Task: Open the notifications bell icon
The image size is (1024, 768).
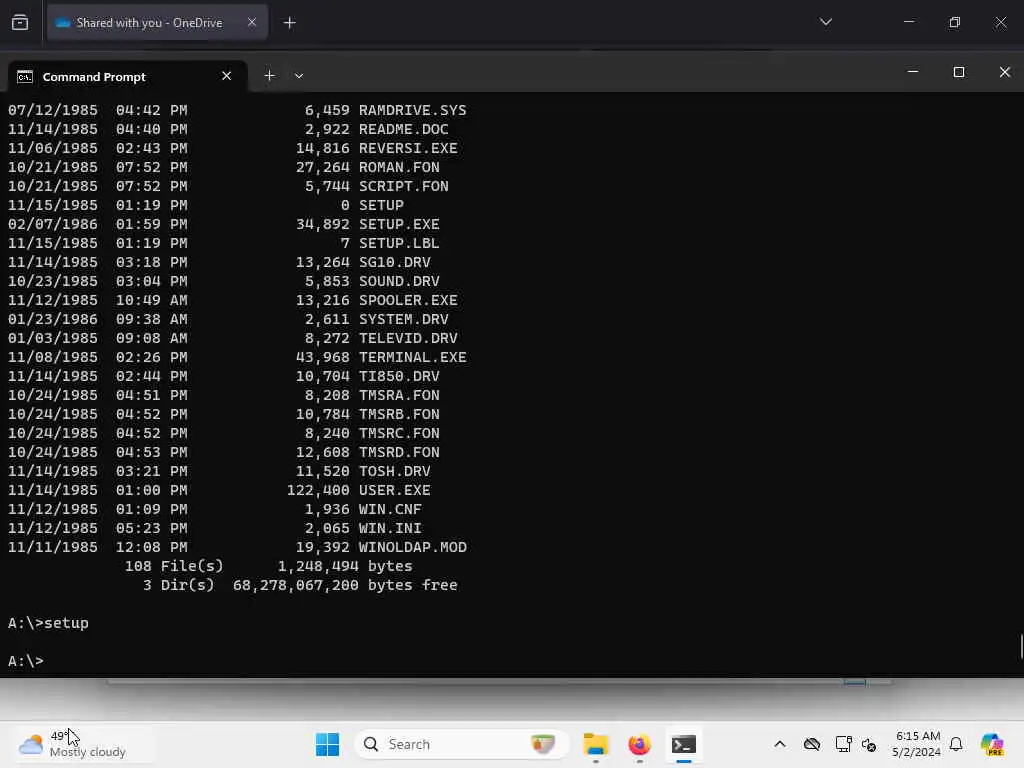Action: [x=956, y=744]
